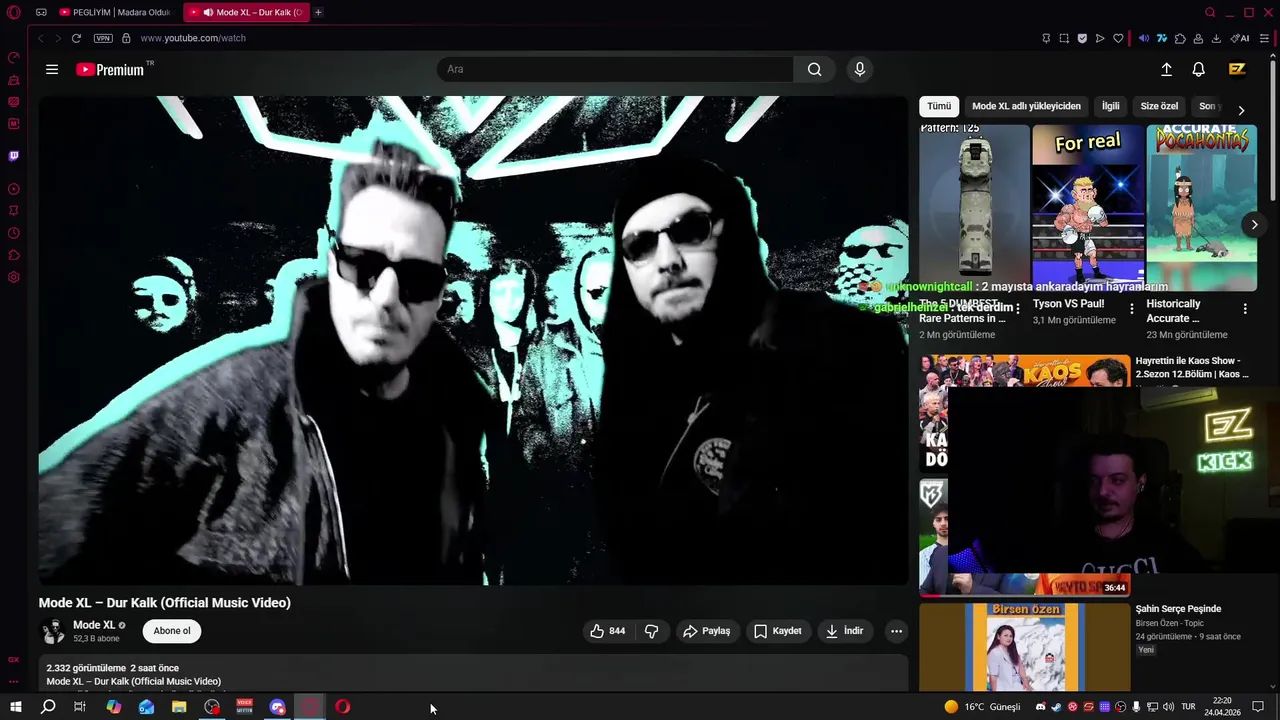
Task: Open 'Hayrettin ile Kaos Show' video title
Action: click(1192, 367)
